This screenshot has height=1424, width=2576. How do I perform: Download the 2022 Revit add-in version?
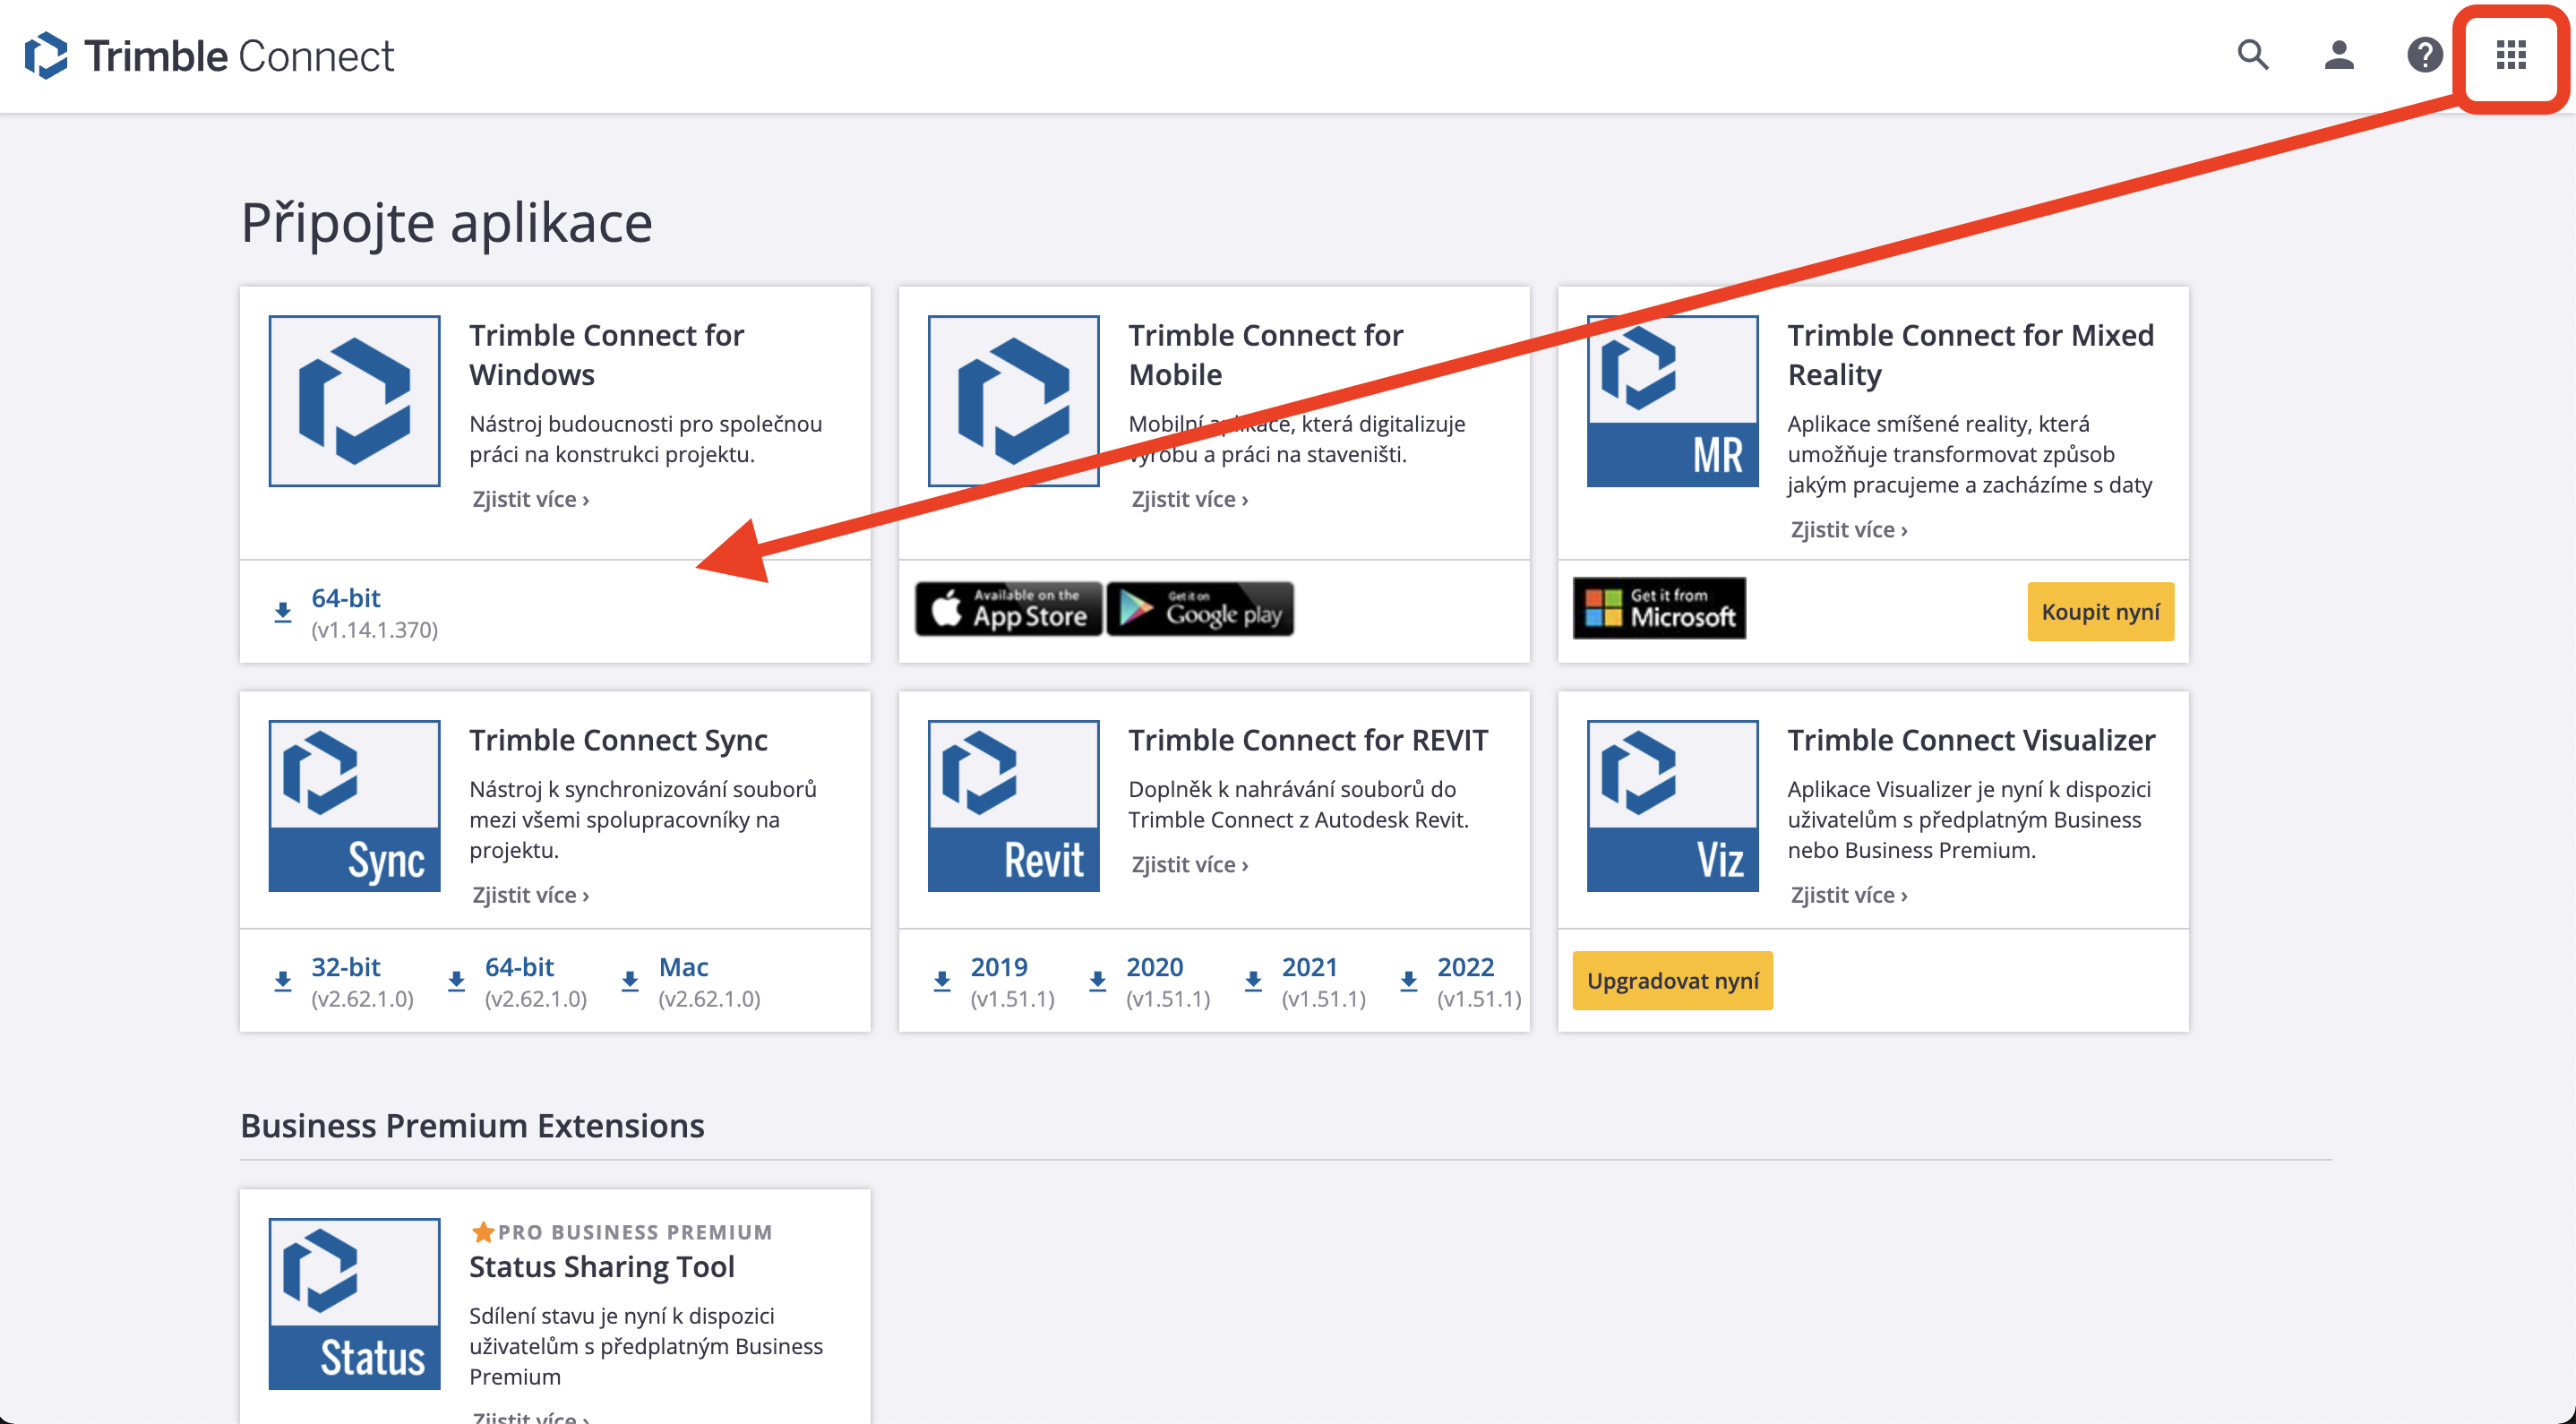coord(1466,967)
